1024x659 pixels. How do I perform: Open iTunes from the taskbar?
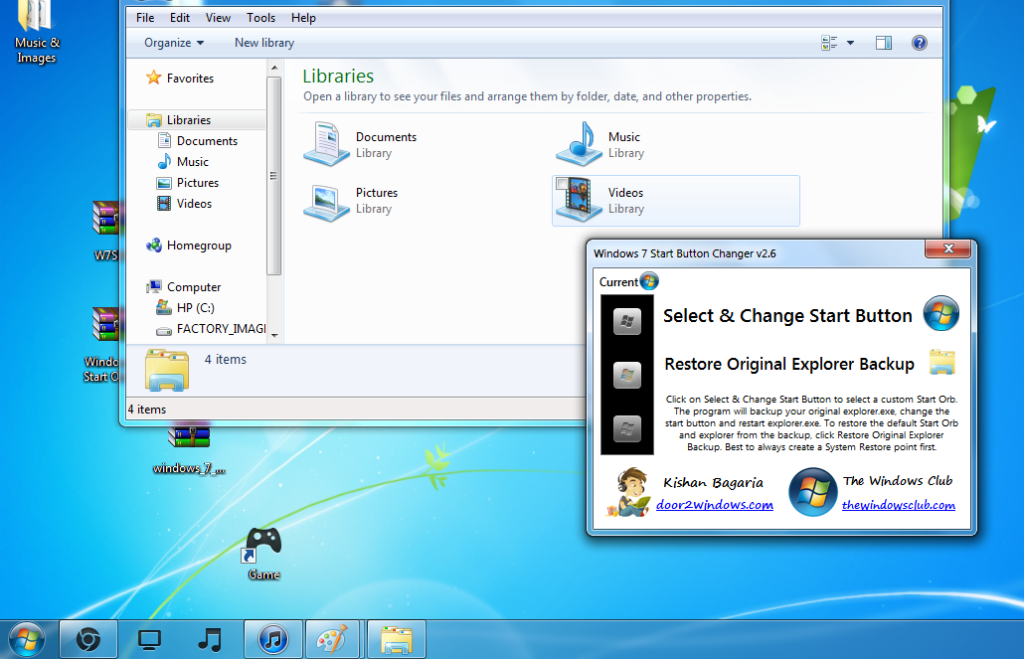click(274, 639)
